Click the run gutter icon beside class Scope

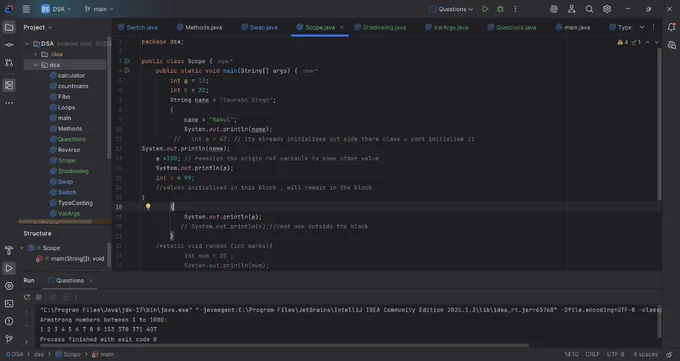click(128, 61)
